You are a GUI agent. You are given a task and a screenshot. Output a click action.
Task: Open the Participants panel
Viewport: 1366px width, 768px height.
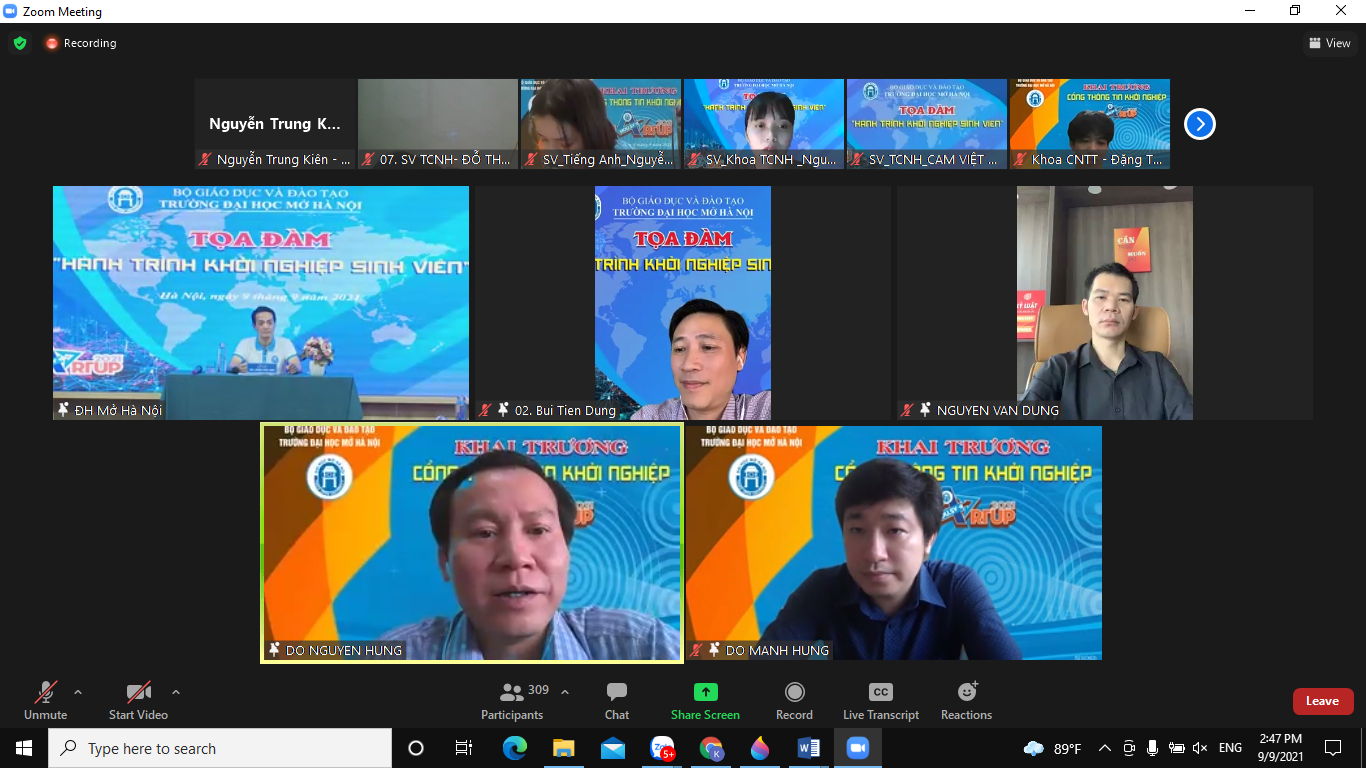point(512,700)
